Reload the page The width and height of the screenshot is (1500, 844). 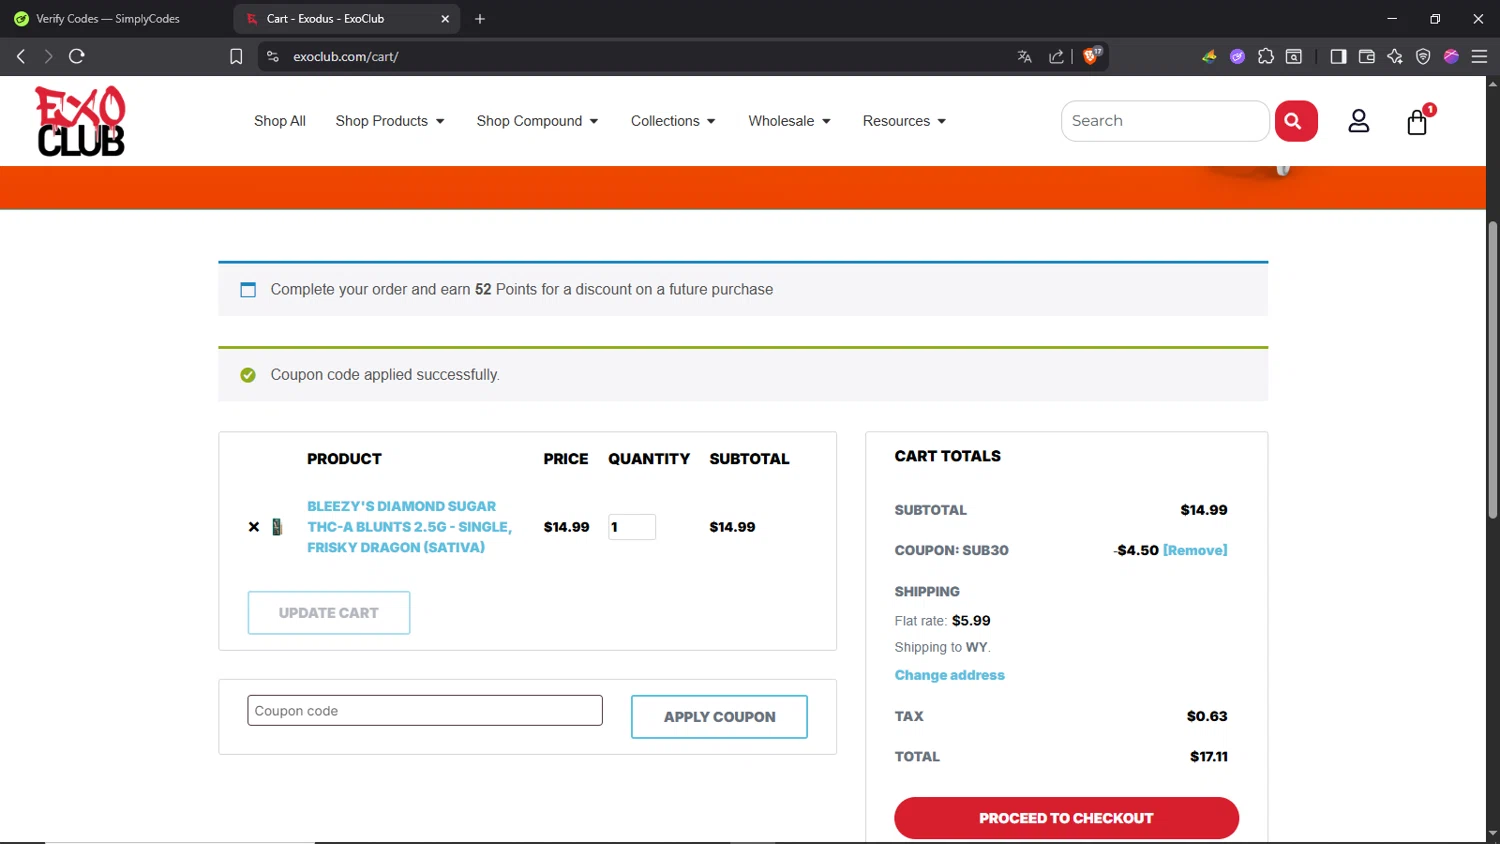click(x=76, y=56)
